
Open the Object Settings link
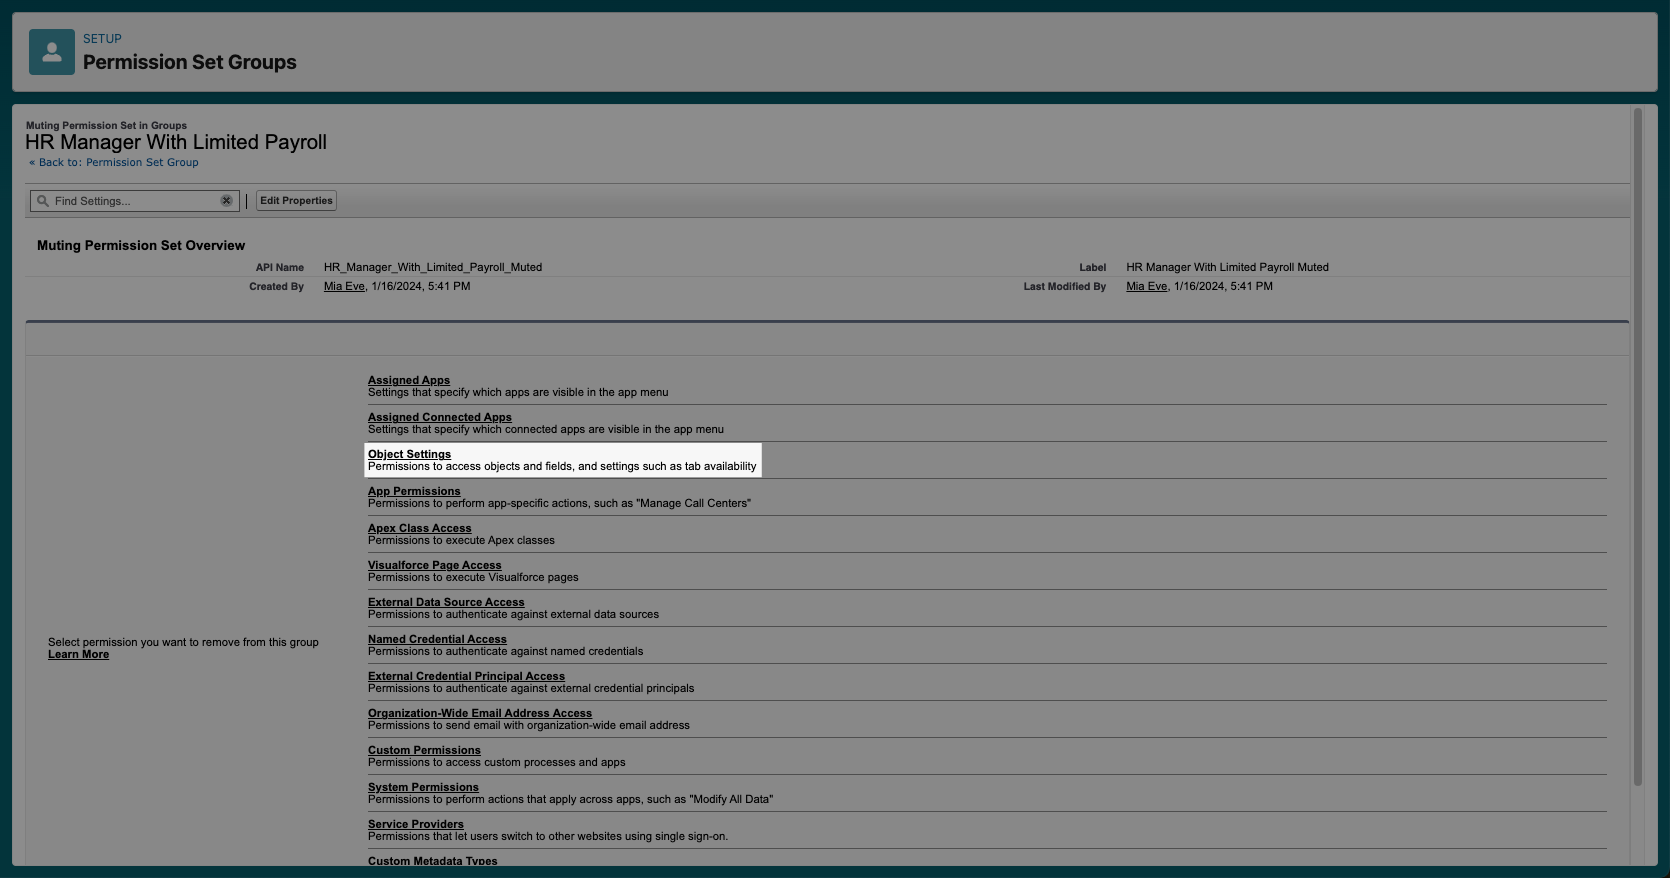click(x=409, y=454)
